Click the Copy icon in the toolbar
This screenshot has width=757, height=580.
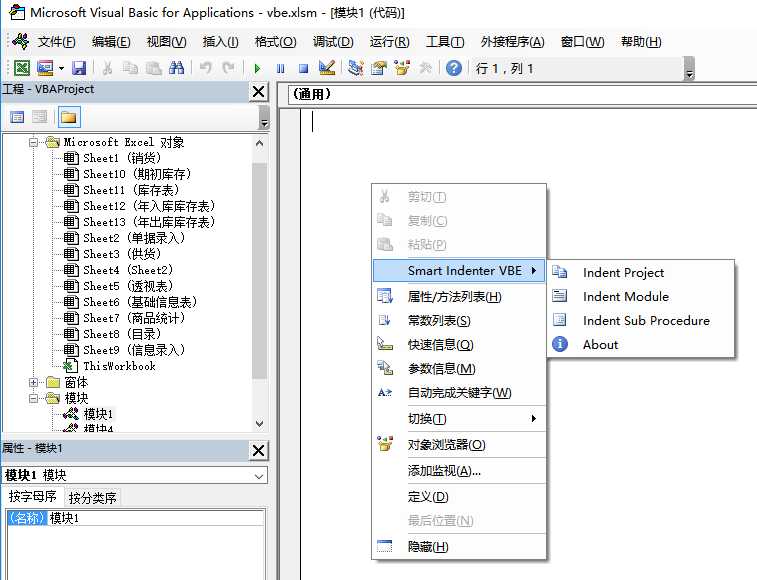[x=130, y=68]
